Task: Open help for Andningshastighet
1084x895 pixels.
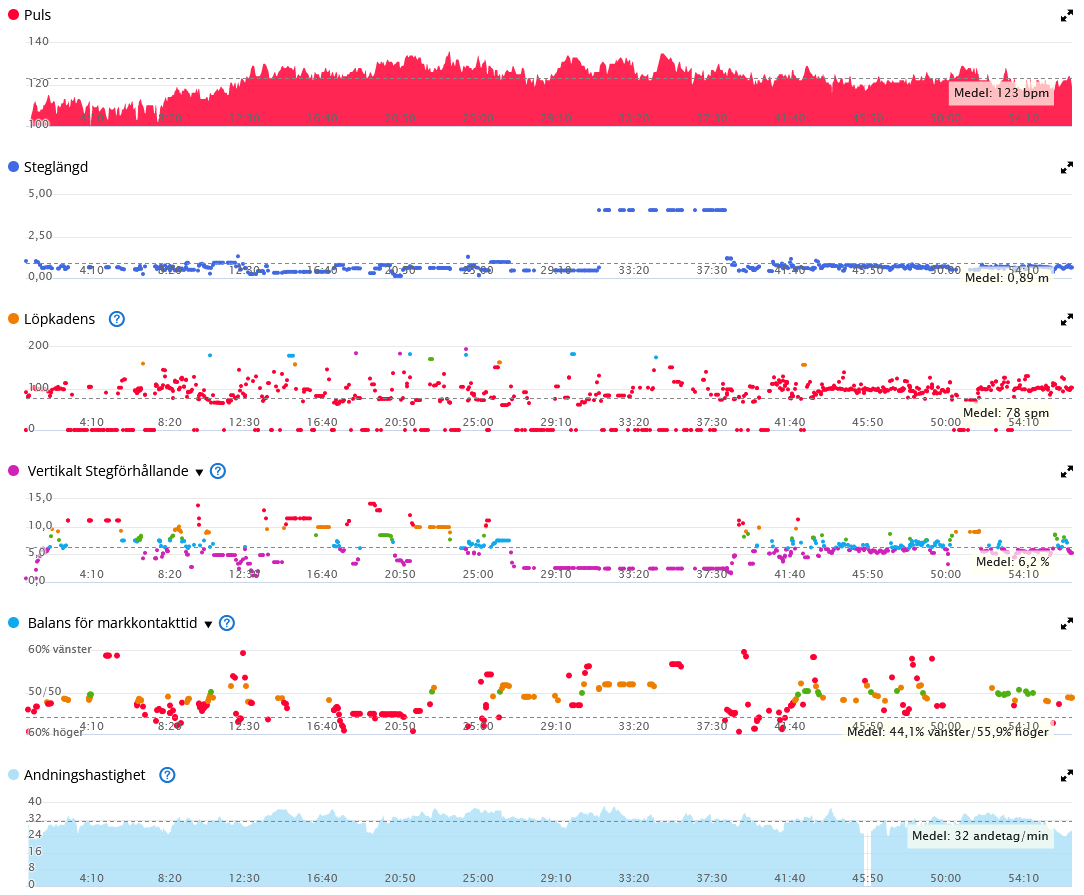Action: 167,775
